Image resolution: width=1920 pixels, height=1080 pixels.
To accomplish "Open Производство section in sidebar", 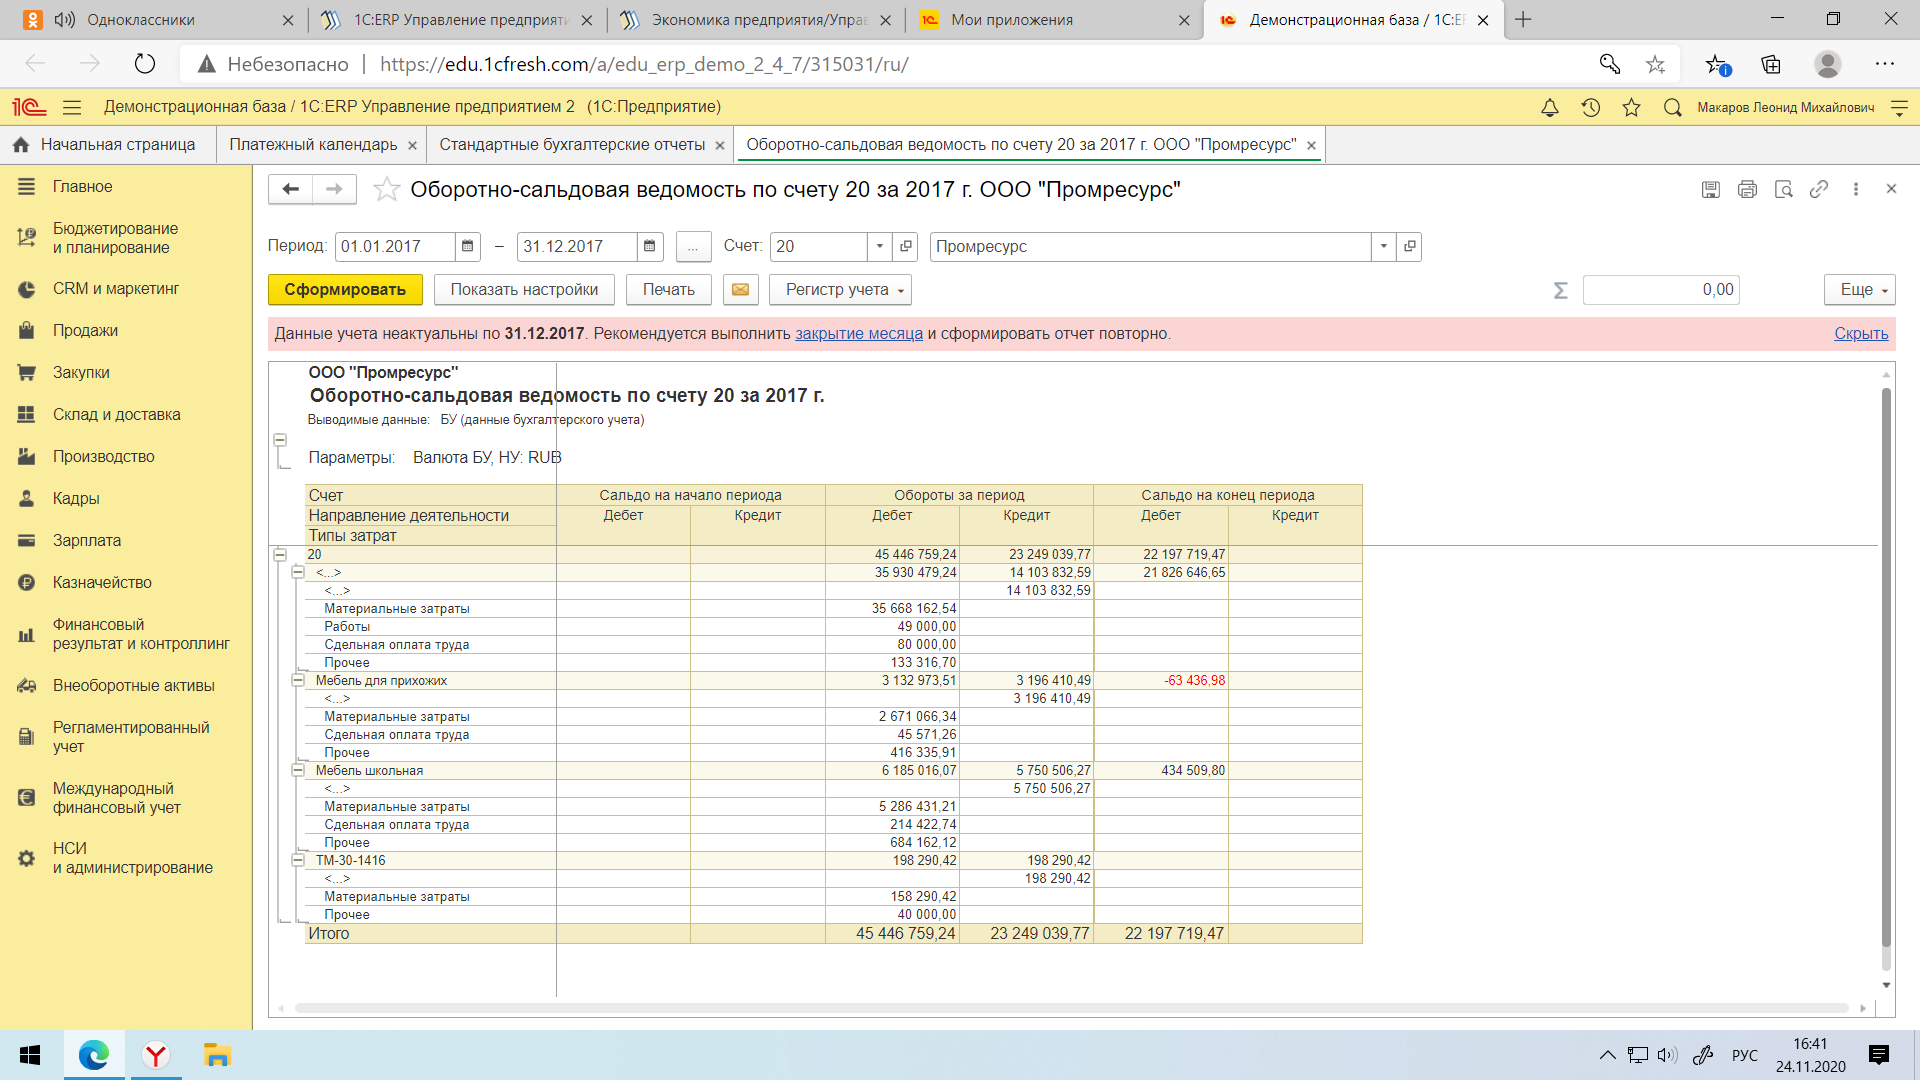I will (x=104, y=456).
